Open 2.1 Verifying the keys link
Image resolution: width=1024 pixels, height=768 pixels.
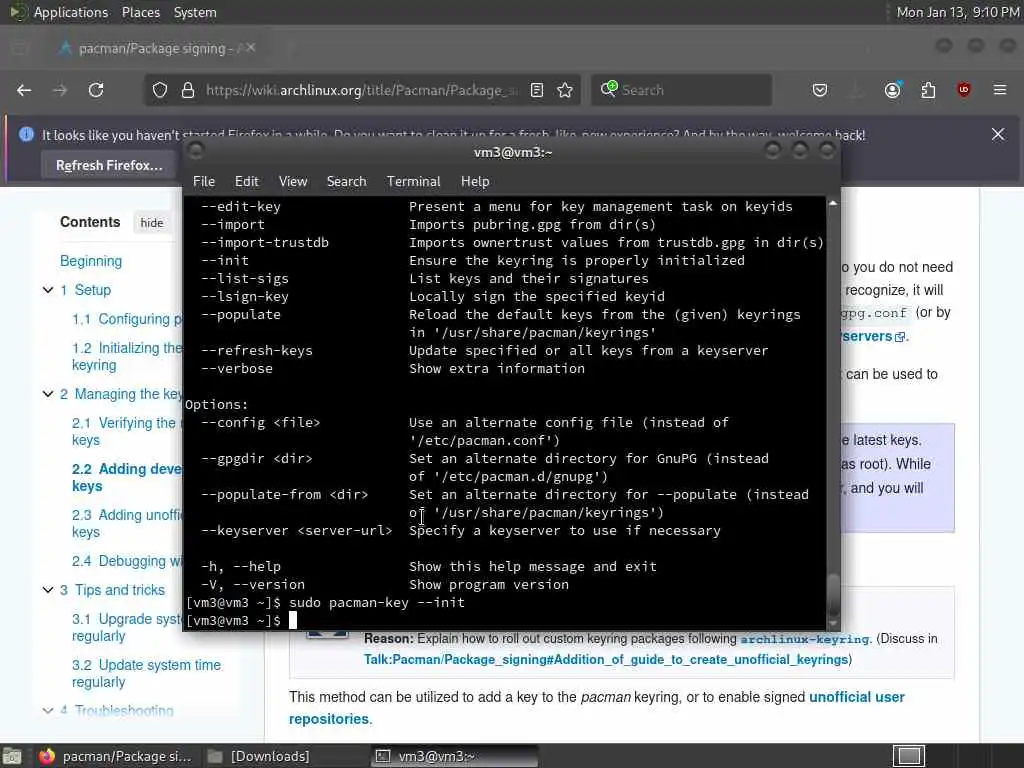127,432
